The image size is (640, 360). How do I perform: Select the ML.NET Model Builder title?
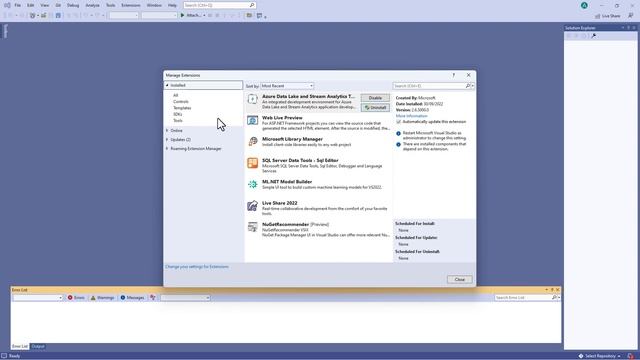click(x=287, y=182)
